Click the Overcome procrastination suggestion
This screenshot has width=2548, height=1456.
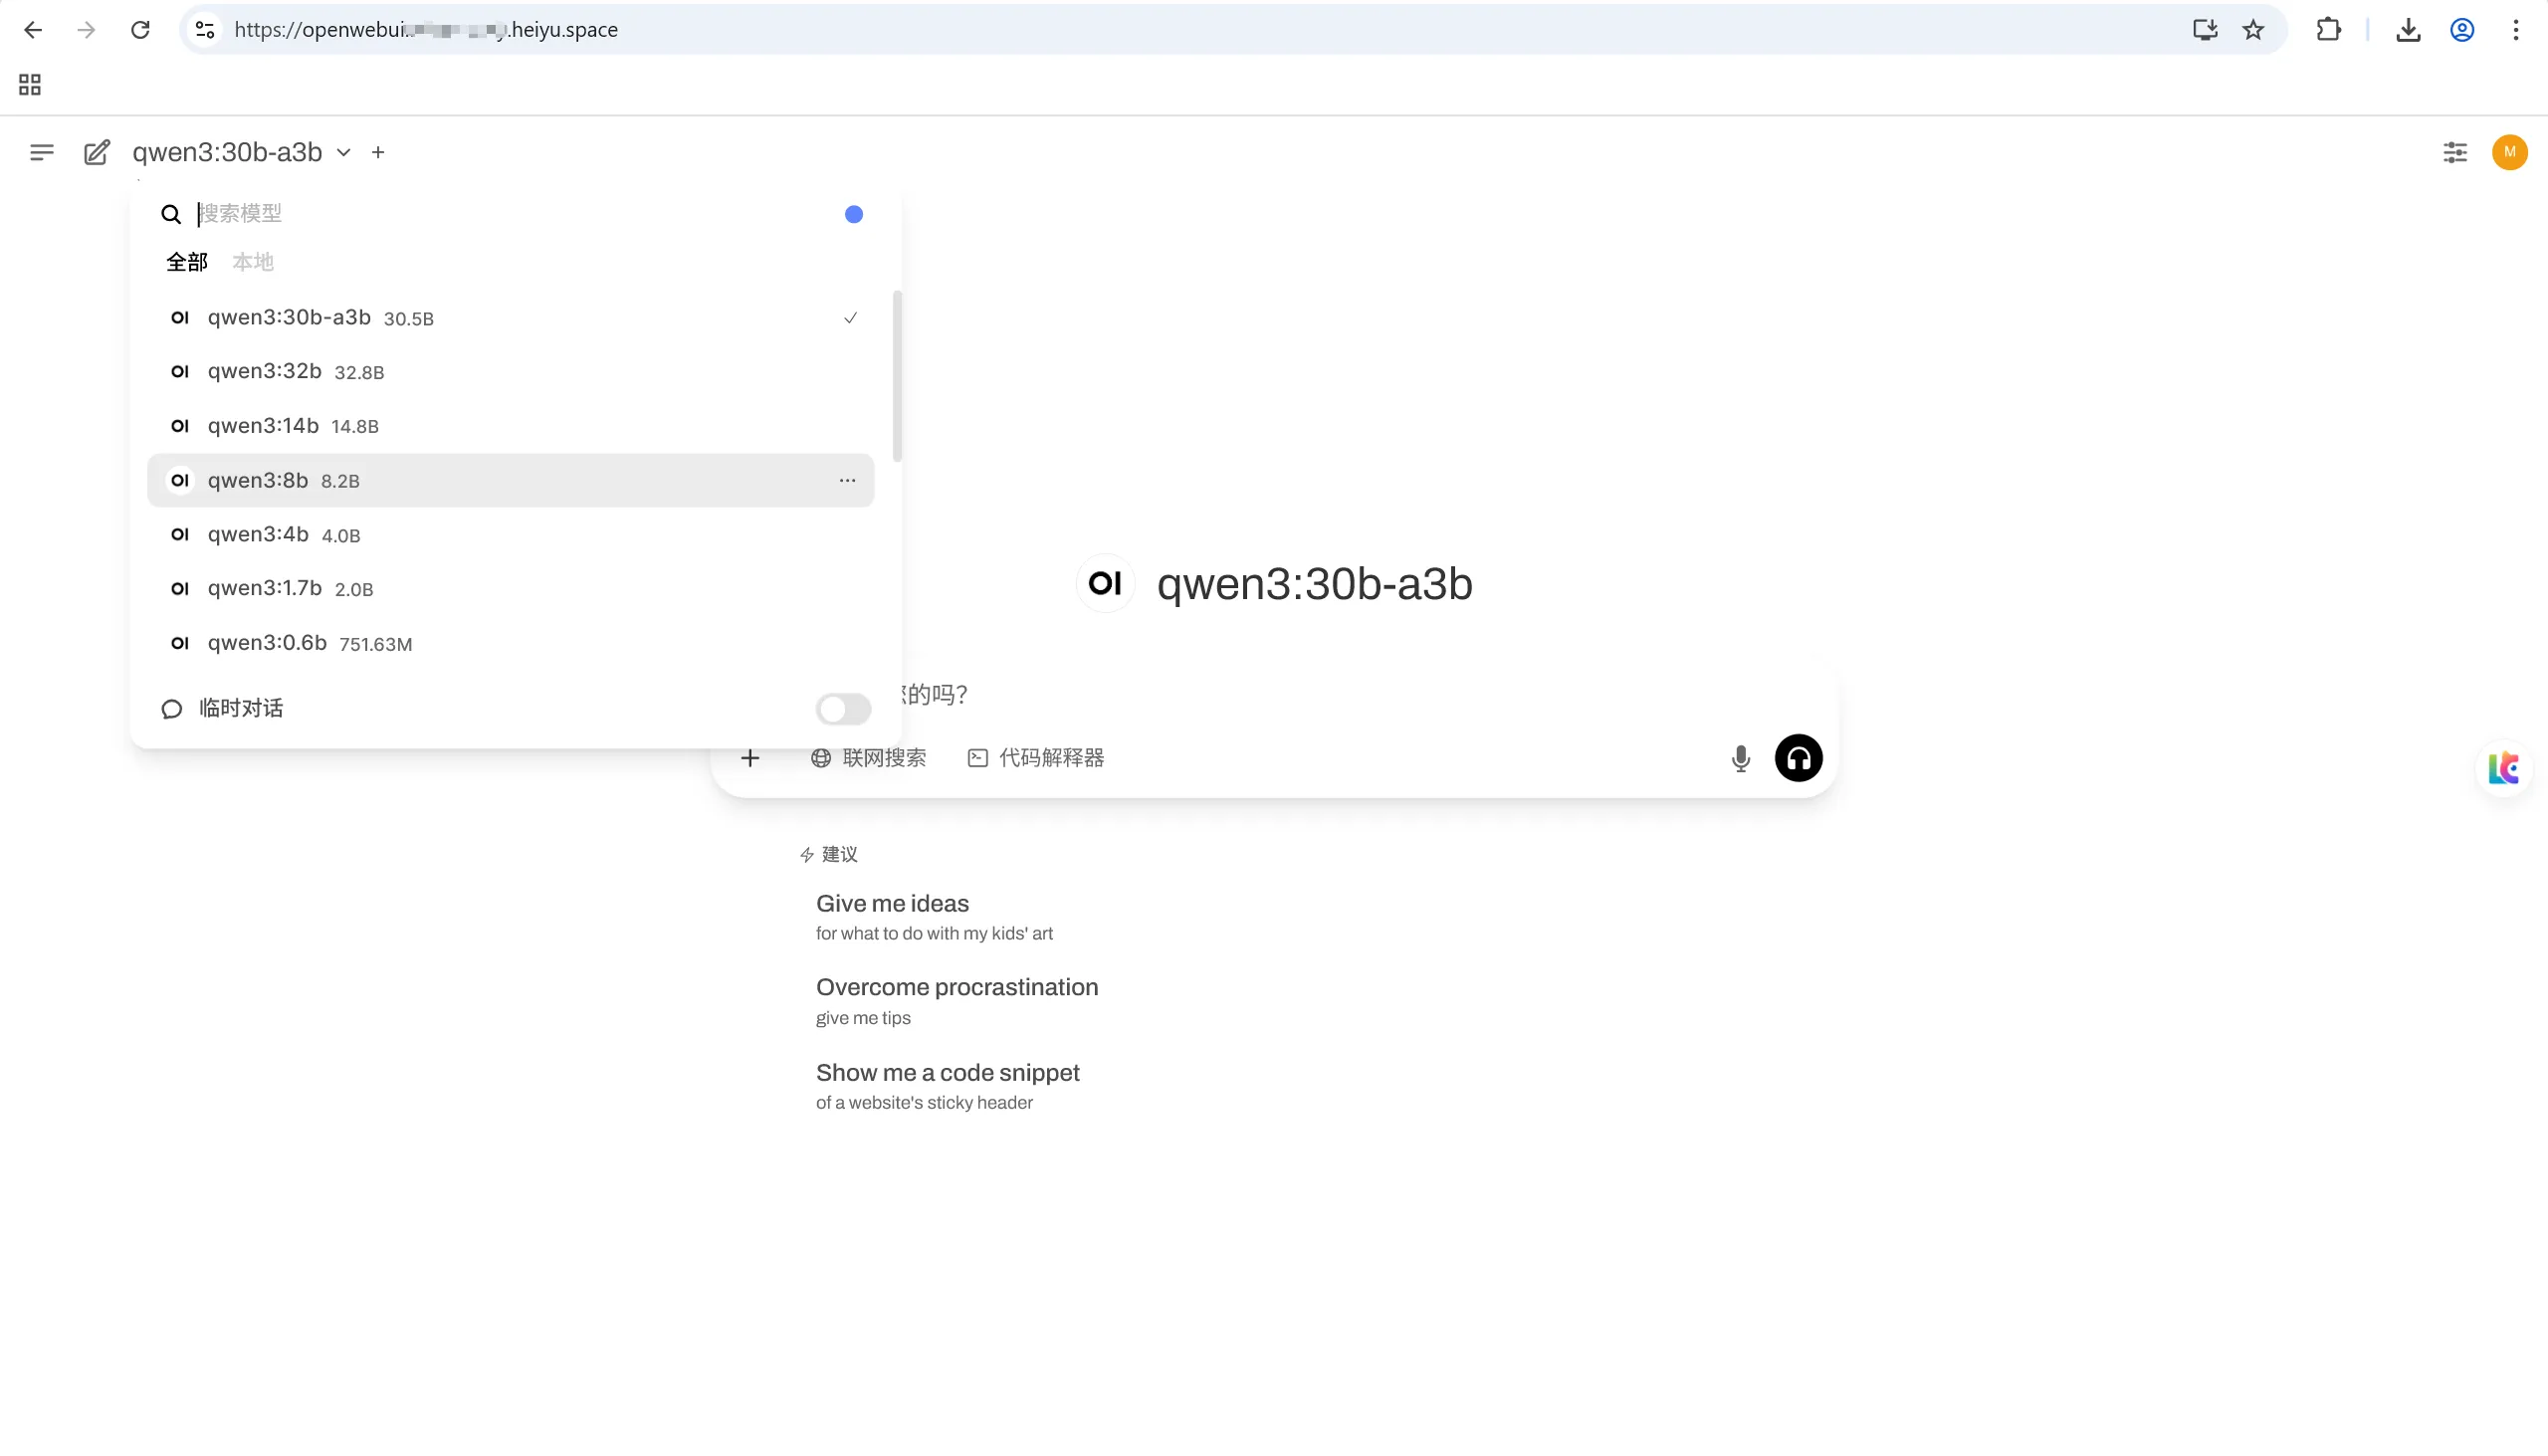click(x=957, y=1001)
